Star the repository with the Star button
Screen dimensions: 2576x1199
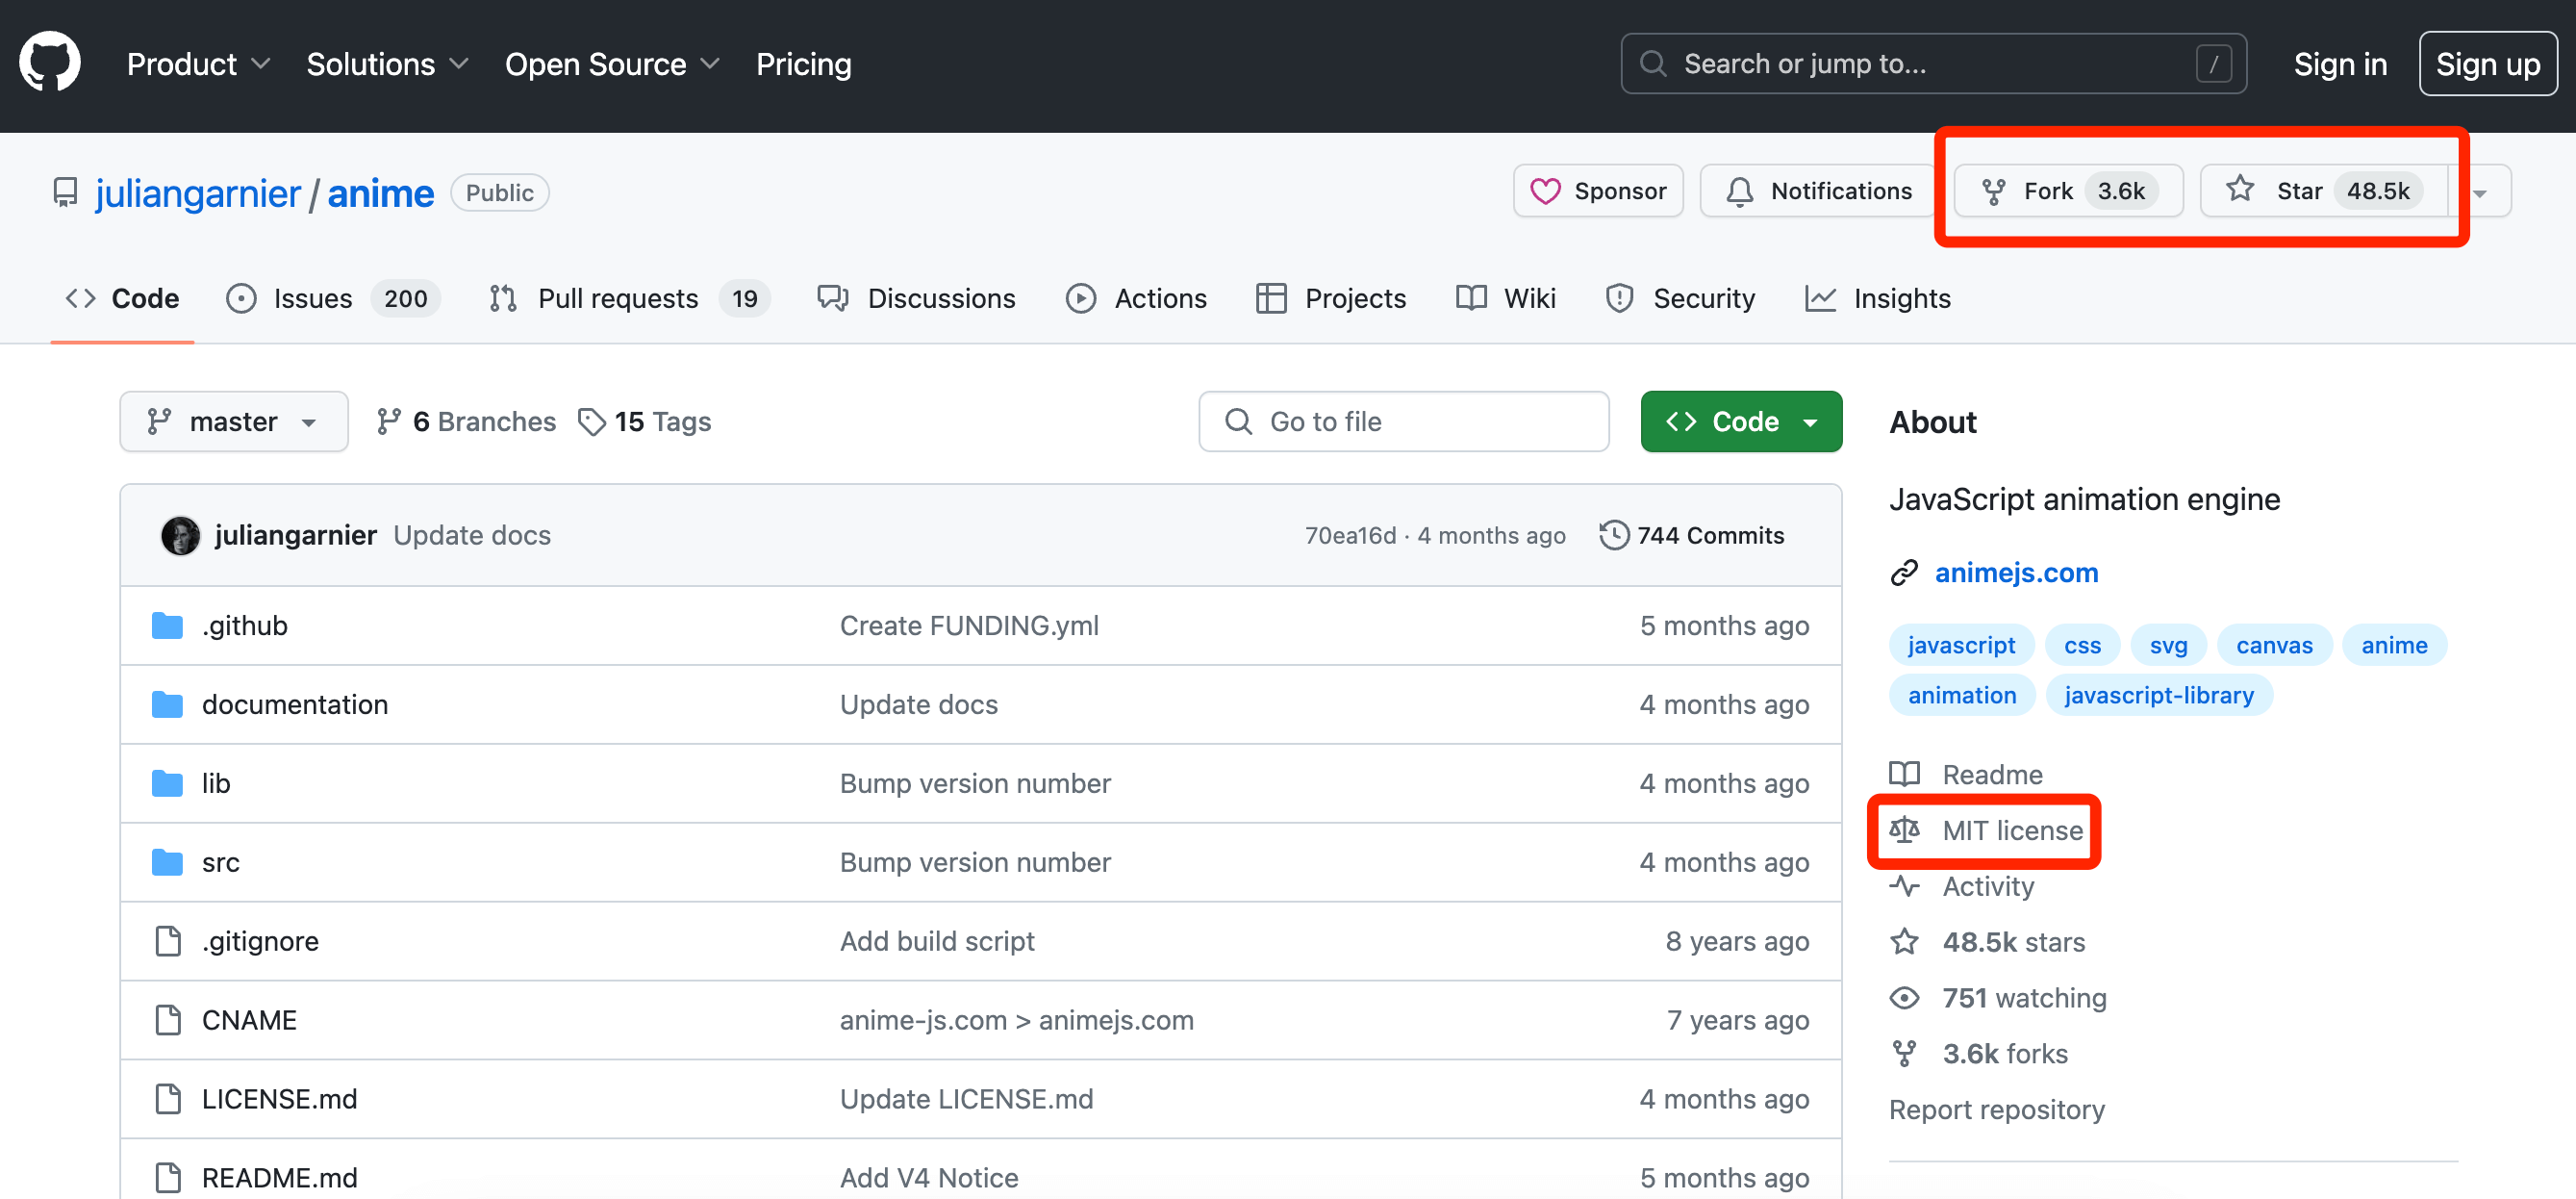[2323, 191]
